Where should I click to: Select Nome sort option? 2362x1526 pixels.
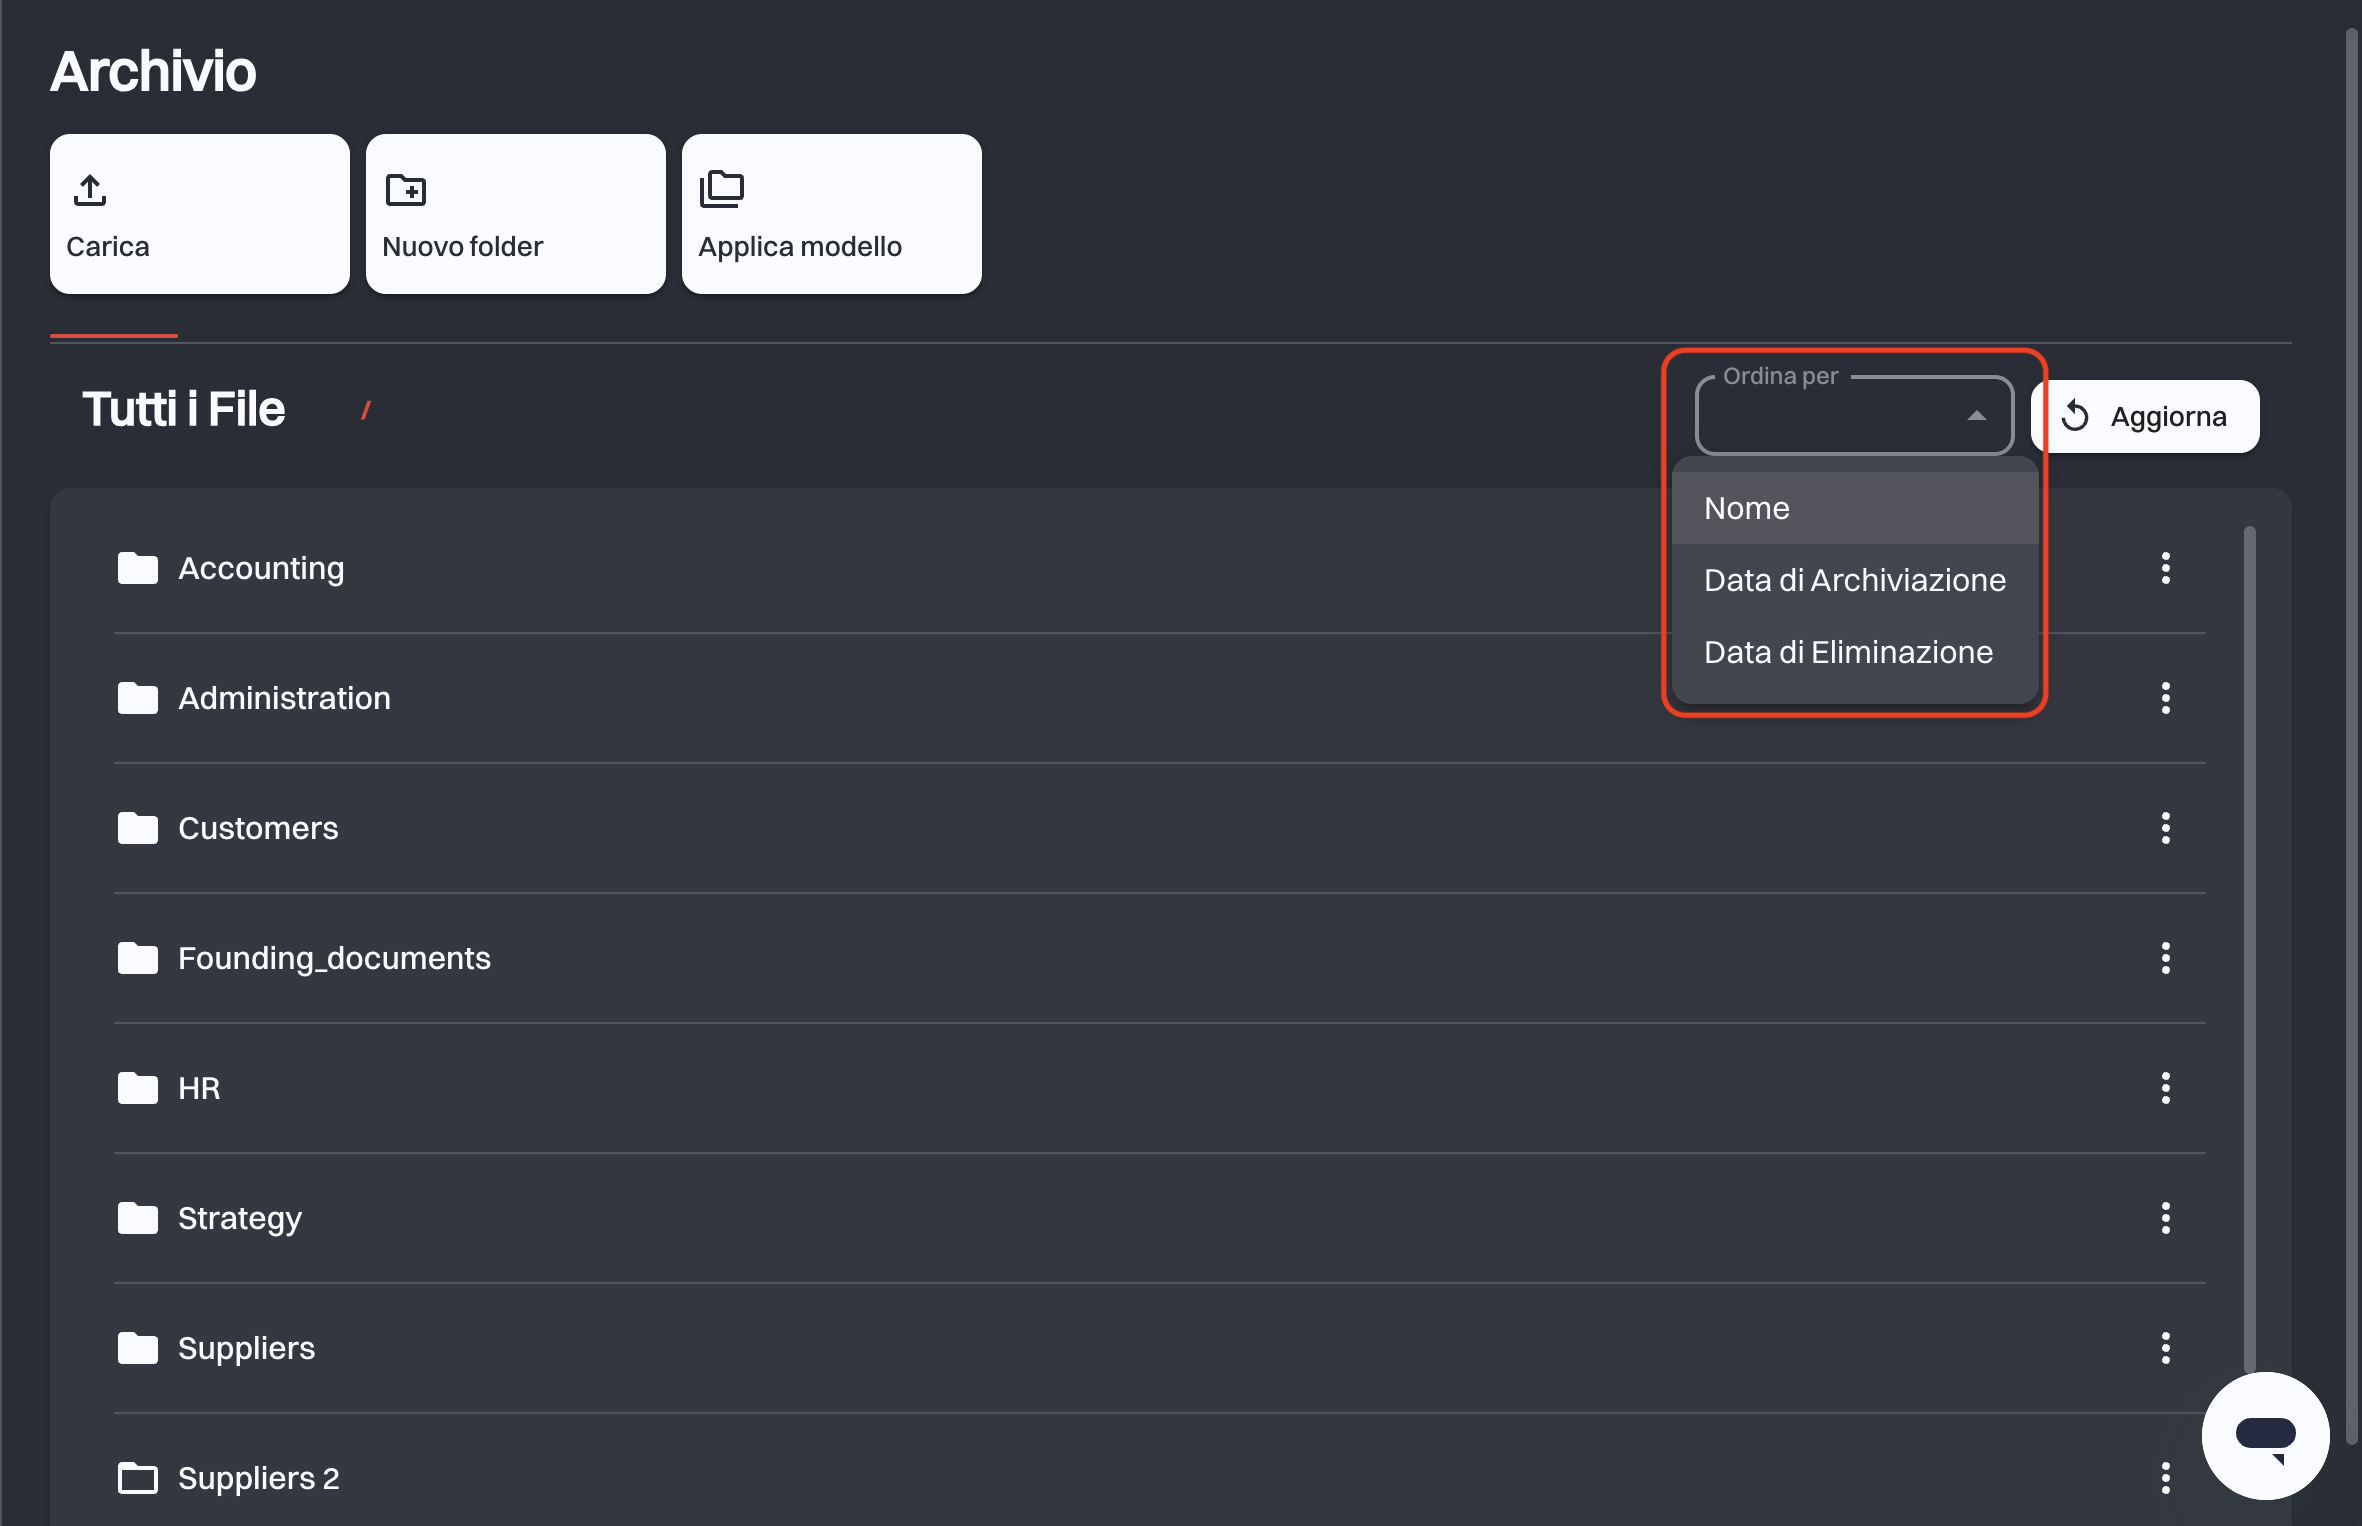point(1855,508)
